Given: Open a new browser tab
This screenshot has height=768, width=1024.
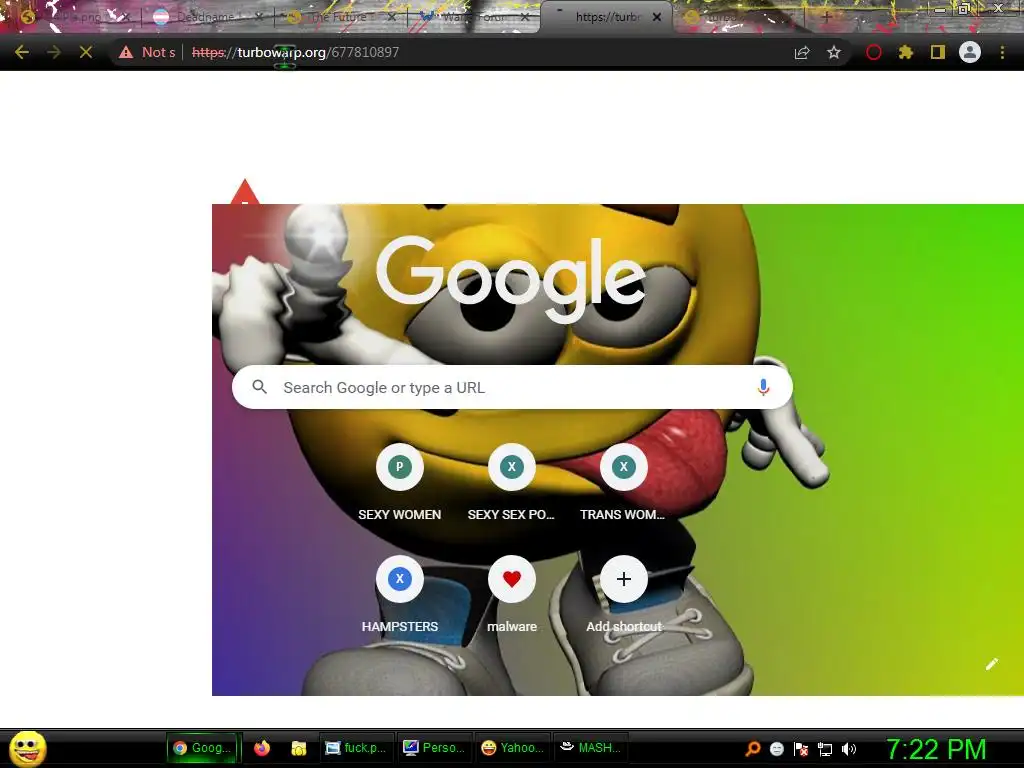Looking at the screenshot, I should coord(826,17).
